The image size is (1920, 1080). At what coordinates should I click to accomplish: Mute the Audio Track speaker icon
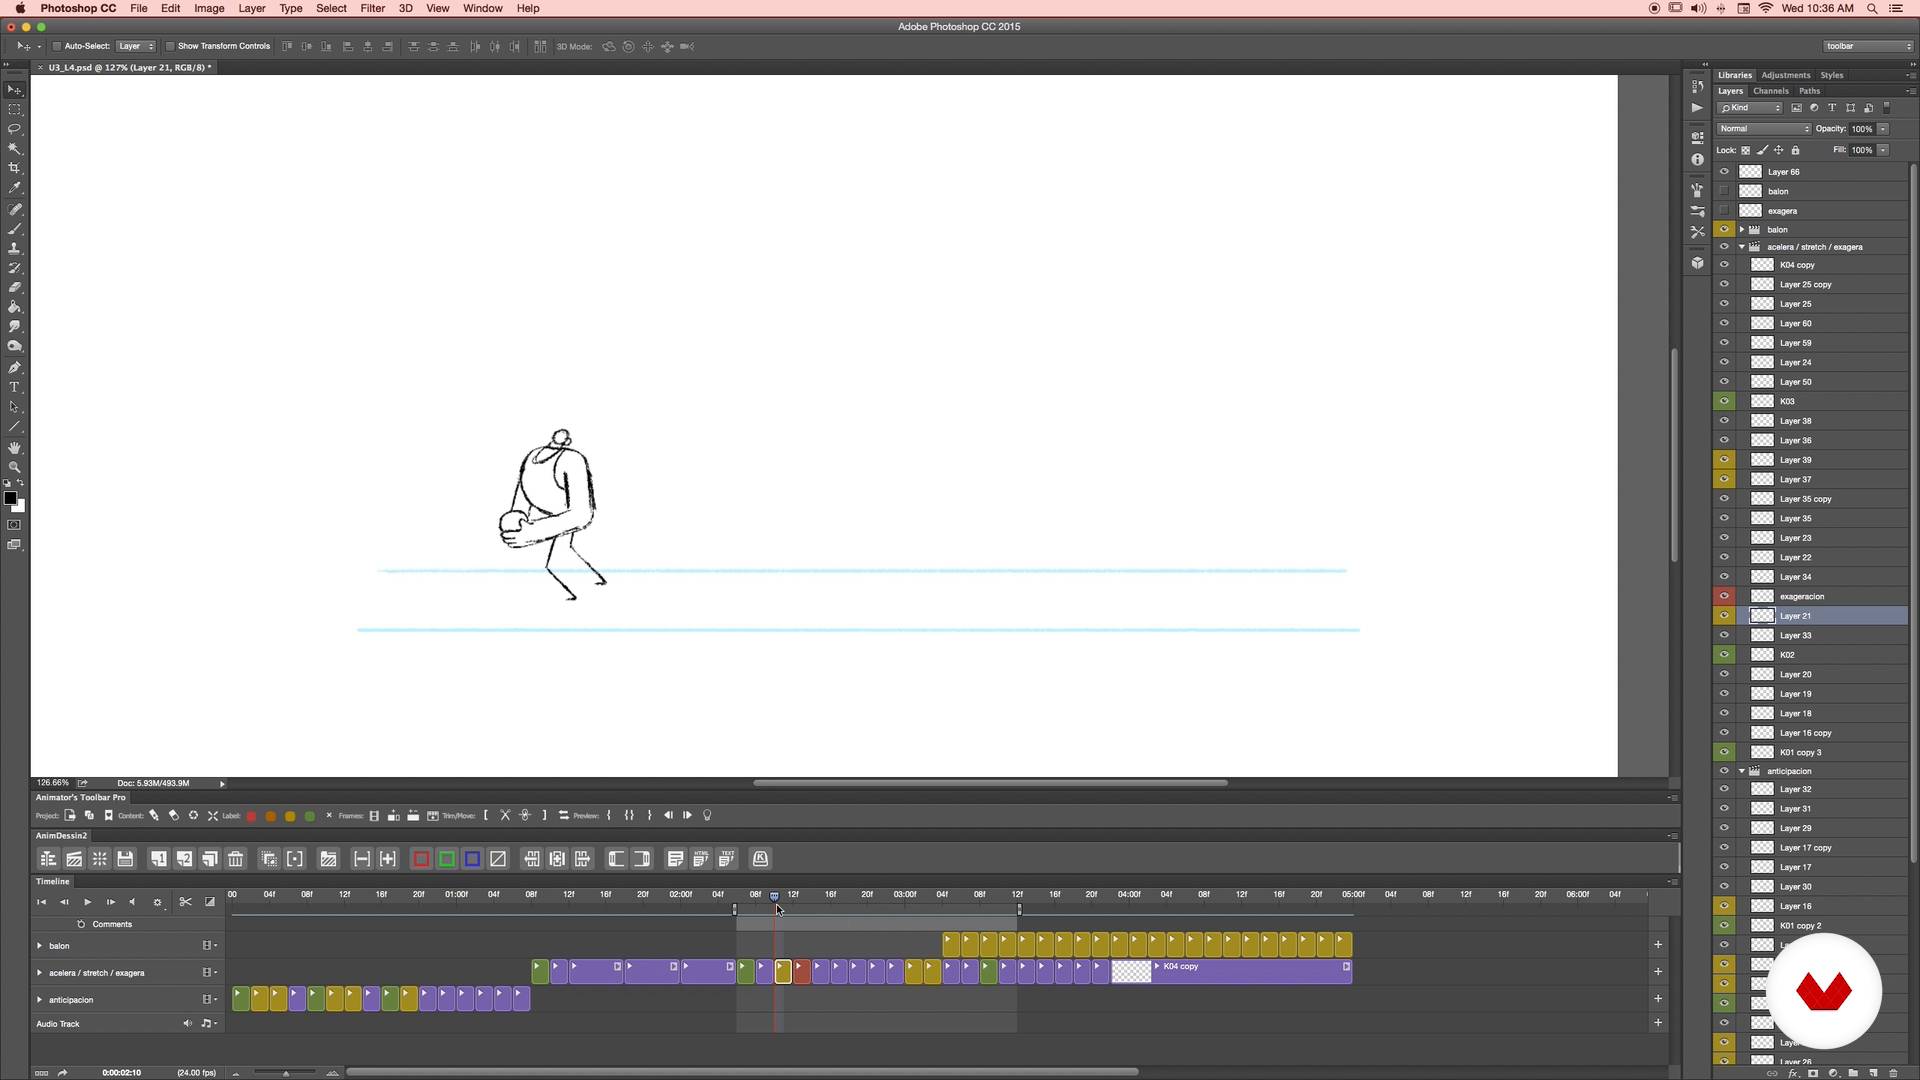(x=187, y=1024)
